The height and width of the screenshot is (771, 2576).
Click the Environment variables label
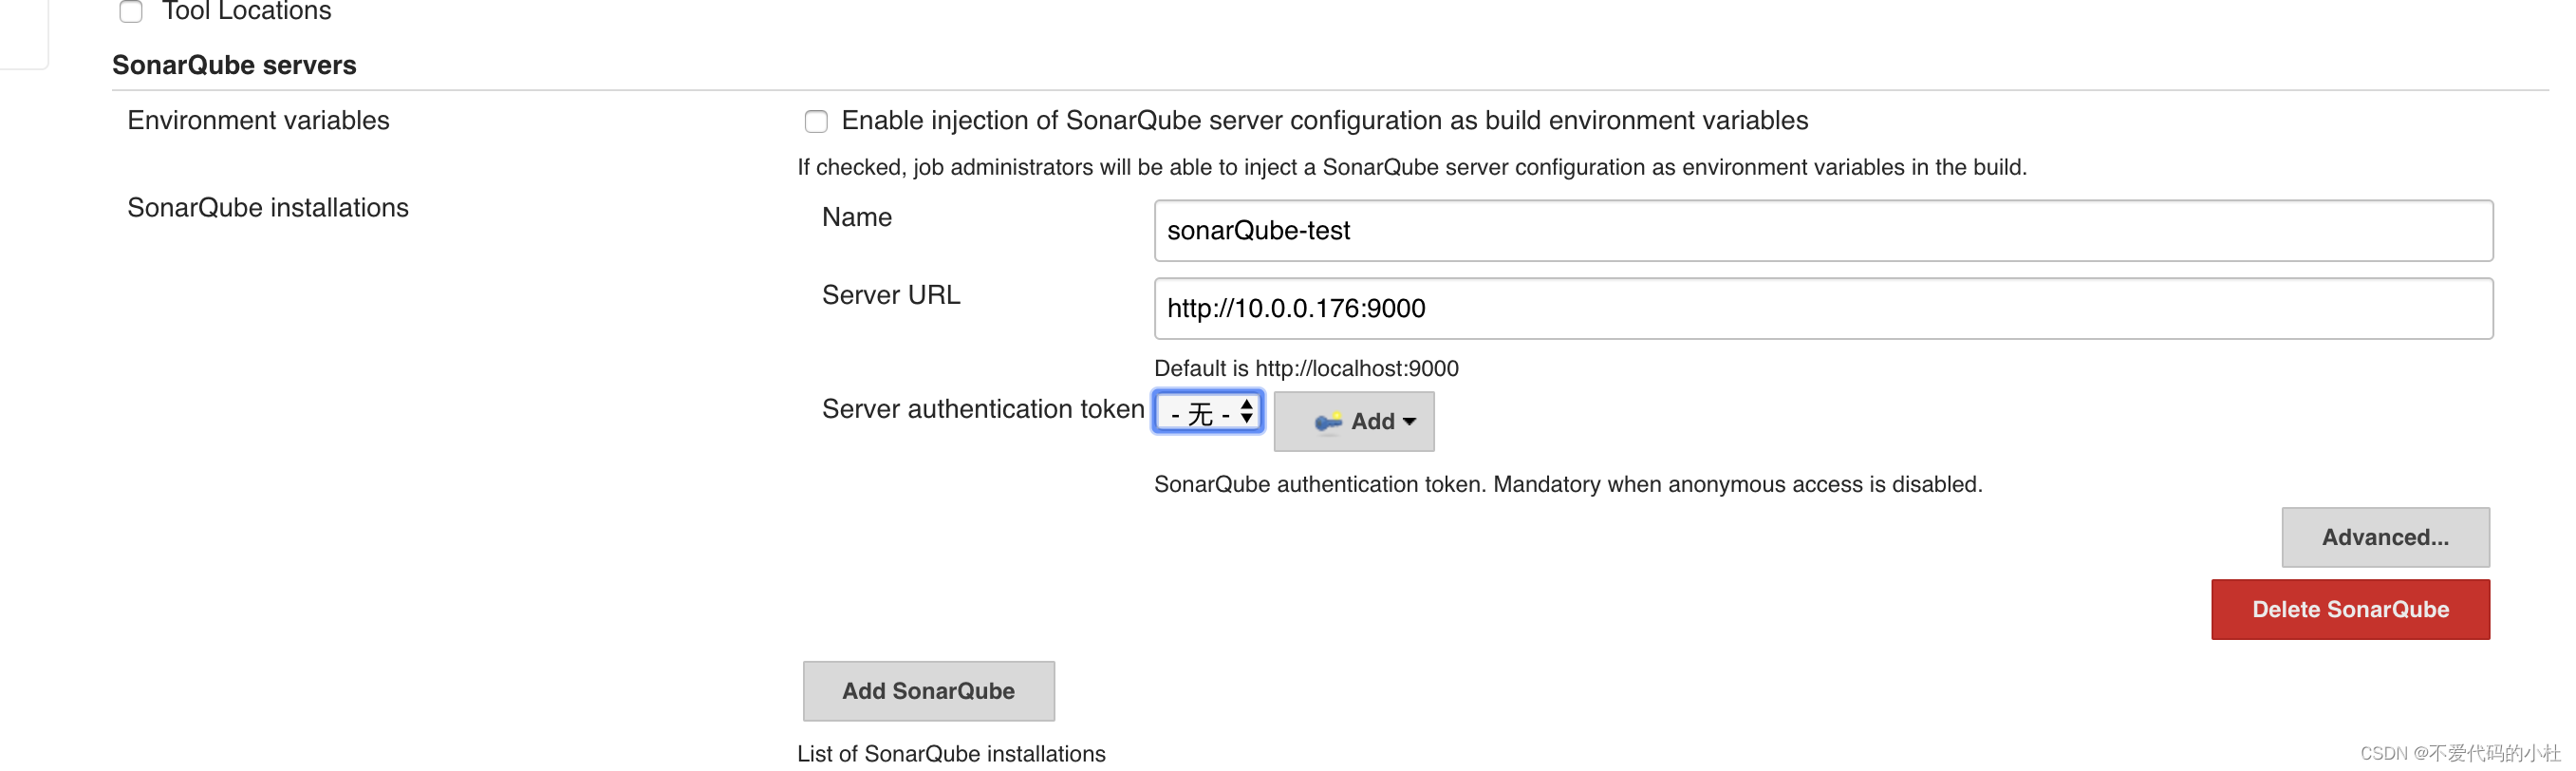click(258, 120)
